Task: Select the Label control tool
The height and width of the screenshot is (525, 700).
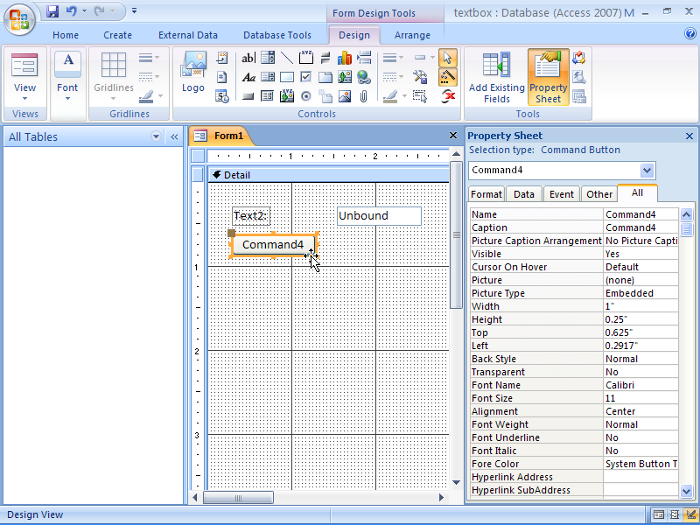Action: (x=248, y=77)
